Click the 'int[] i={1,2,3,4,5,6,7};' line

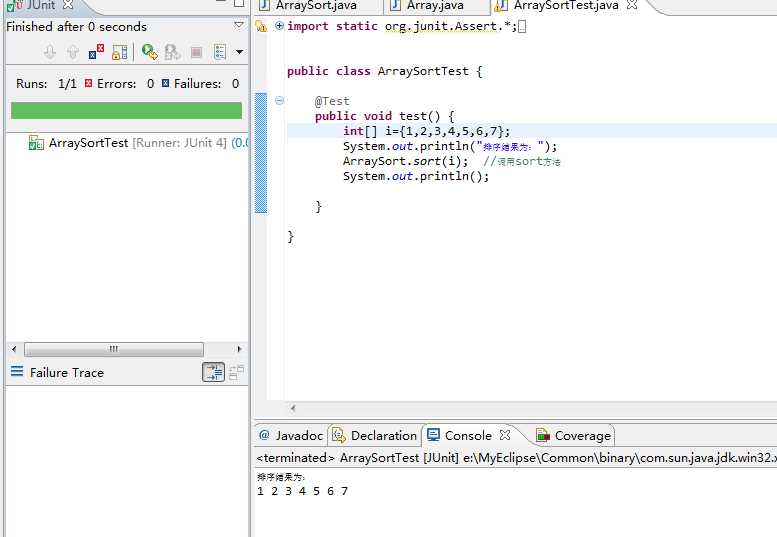point(427,131)
